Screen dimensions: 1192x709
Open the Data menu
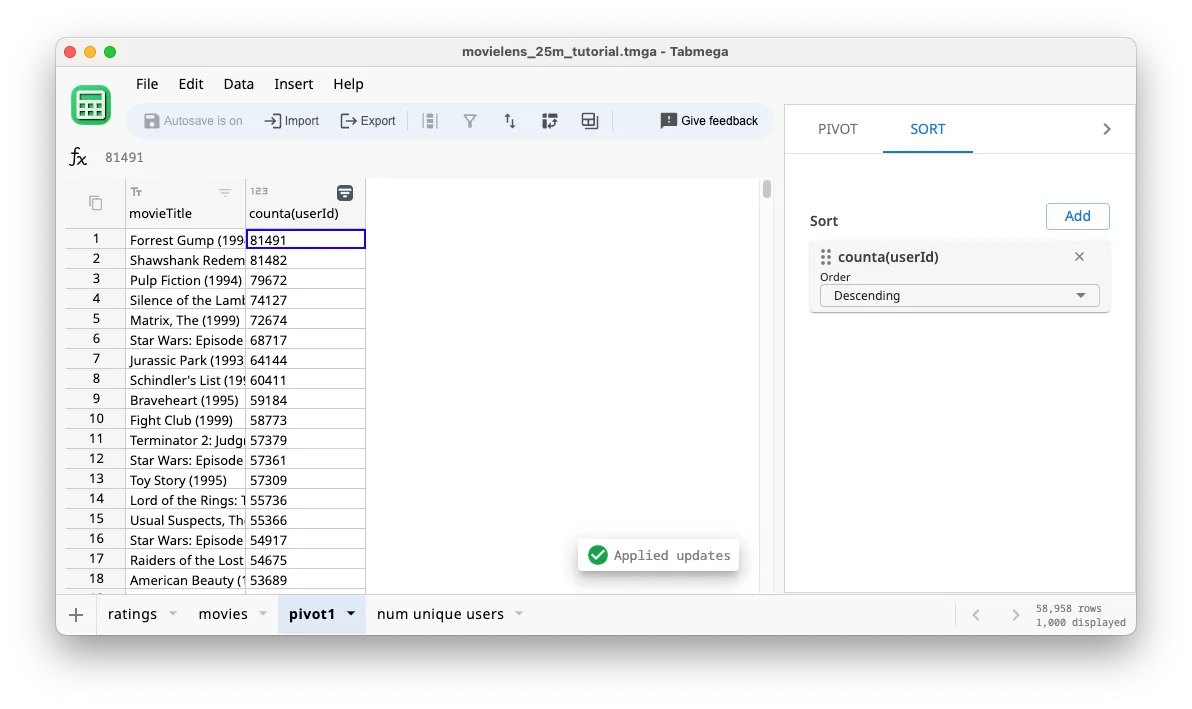(x=238, y=84)
